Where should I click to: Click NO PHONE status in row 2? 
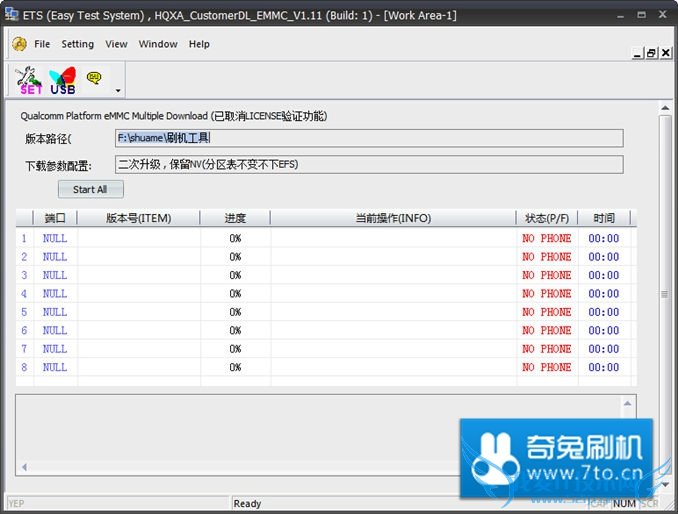pyautogui.click(x=547, y=257)
